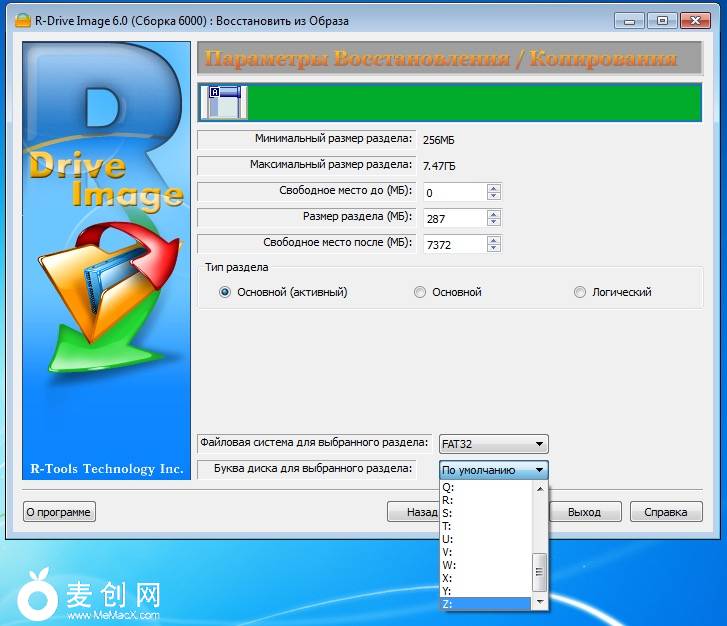Open the FAT32 file system dropdown

(x=540, y=444)
